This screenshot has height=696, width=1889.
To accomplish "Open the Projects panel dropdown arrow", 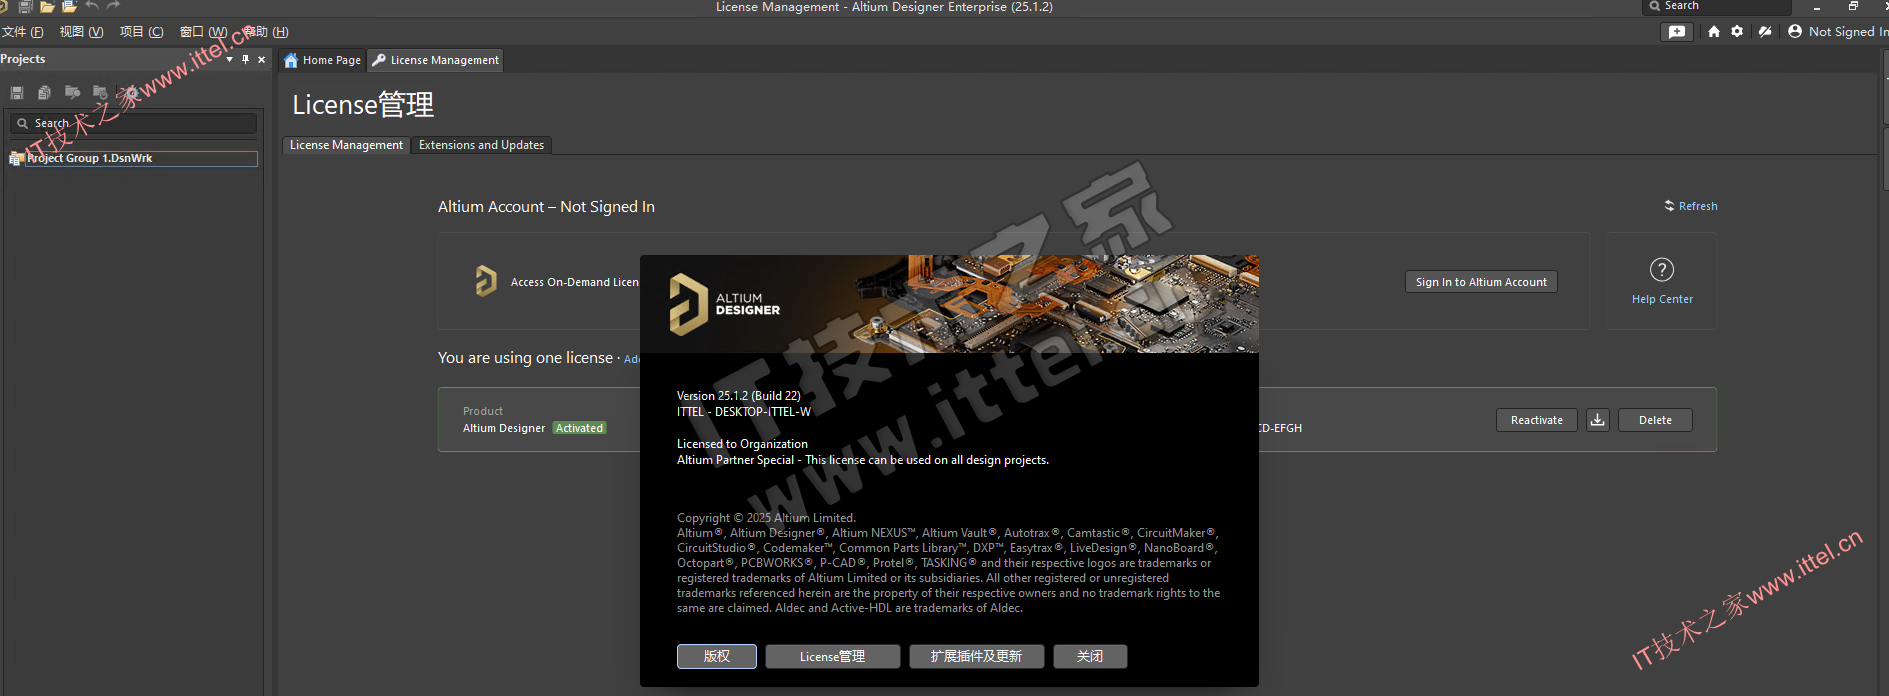I will click(x=230, y=59).
